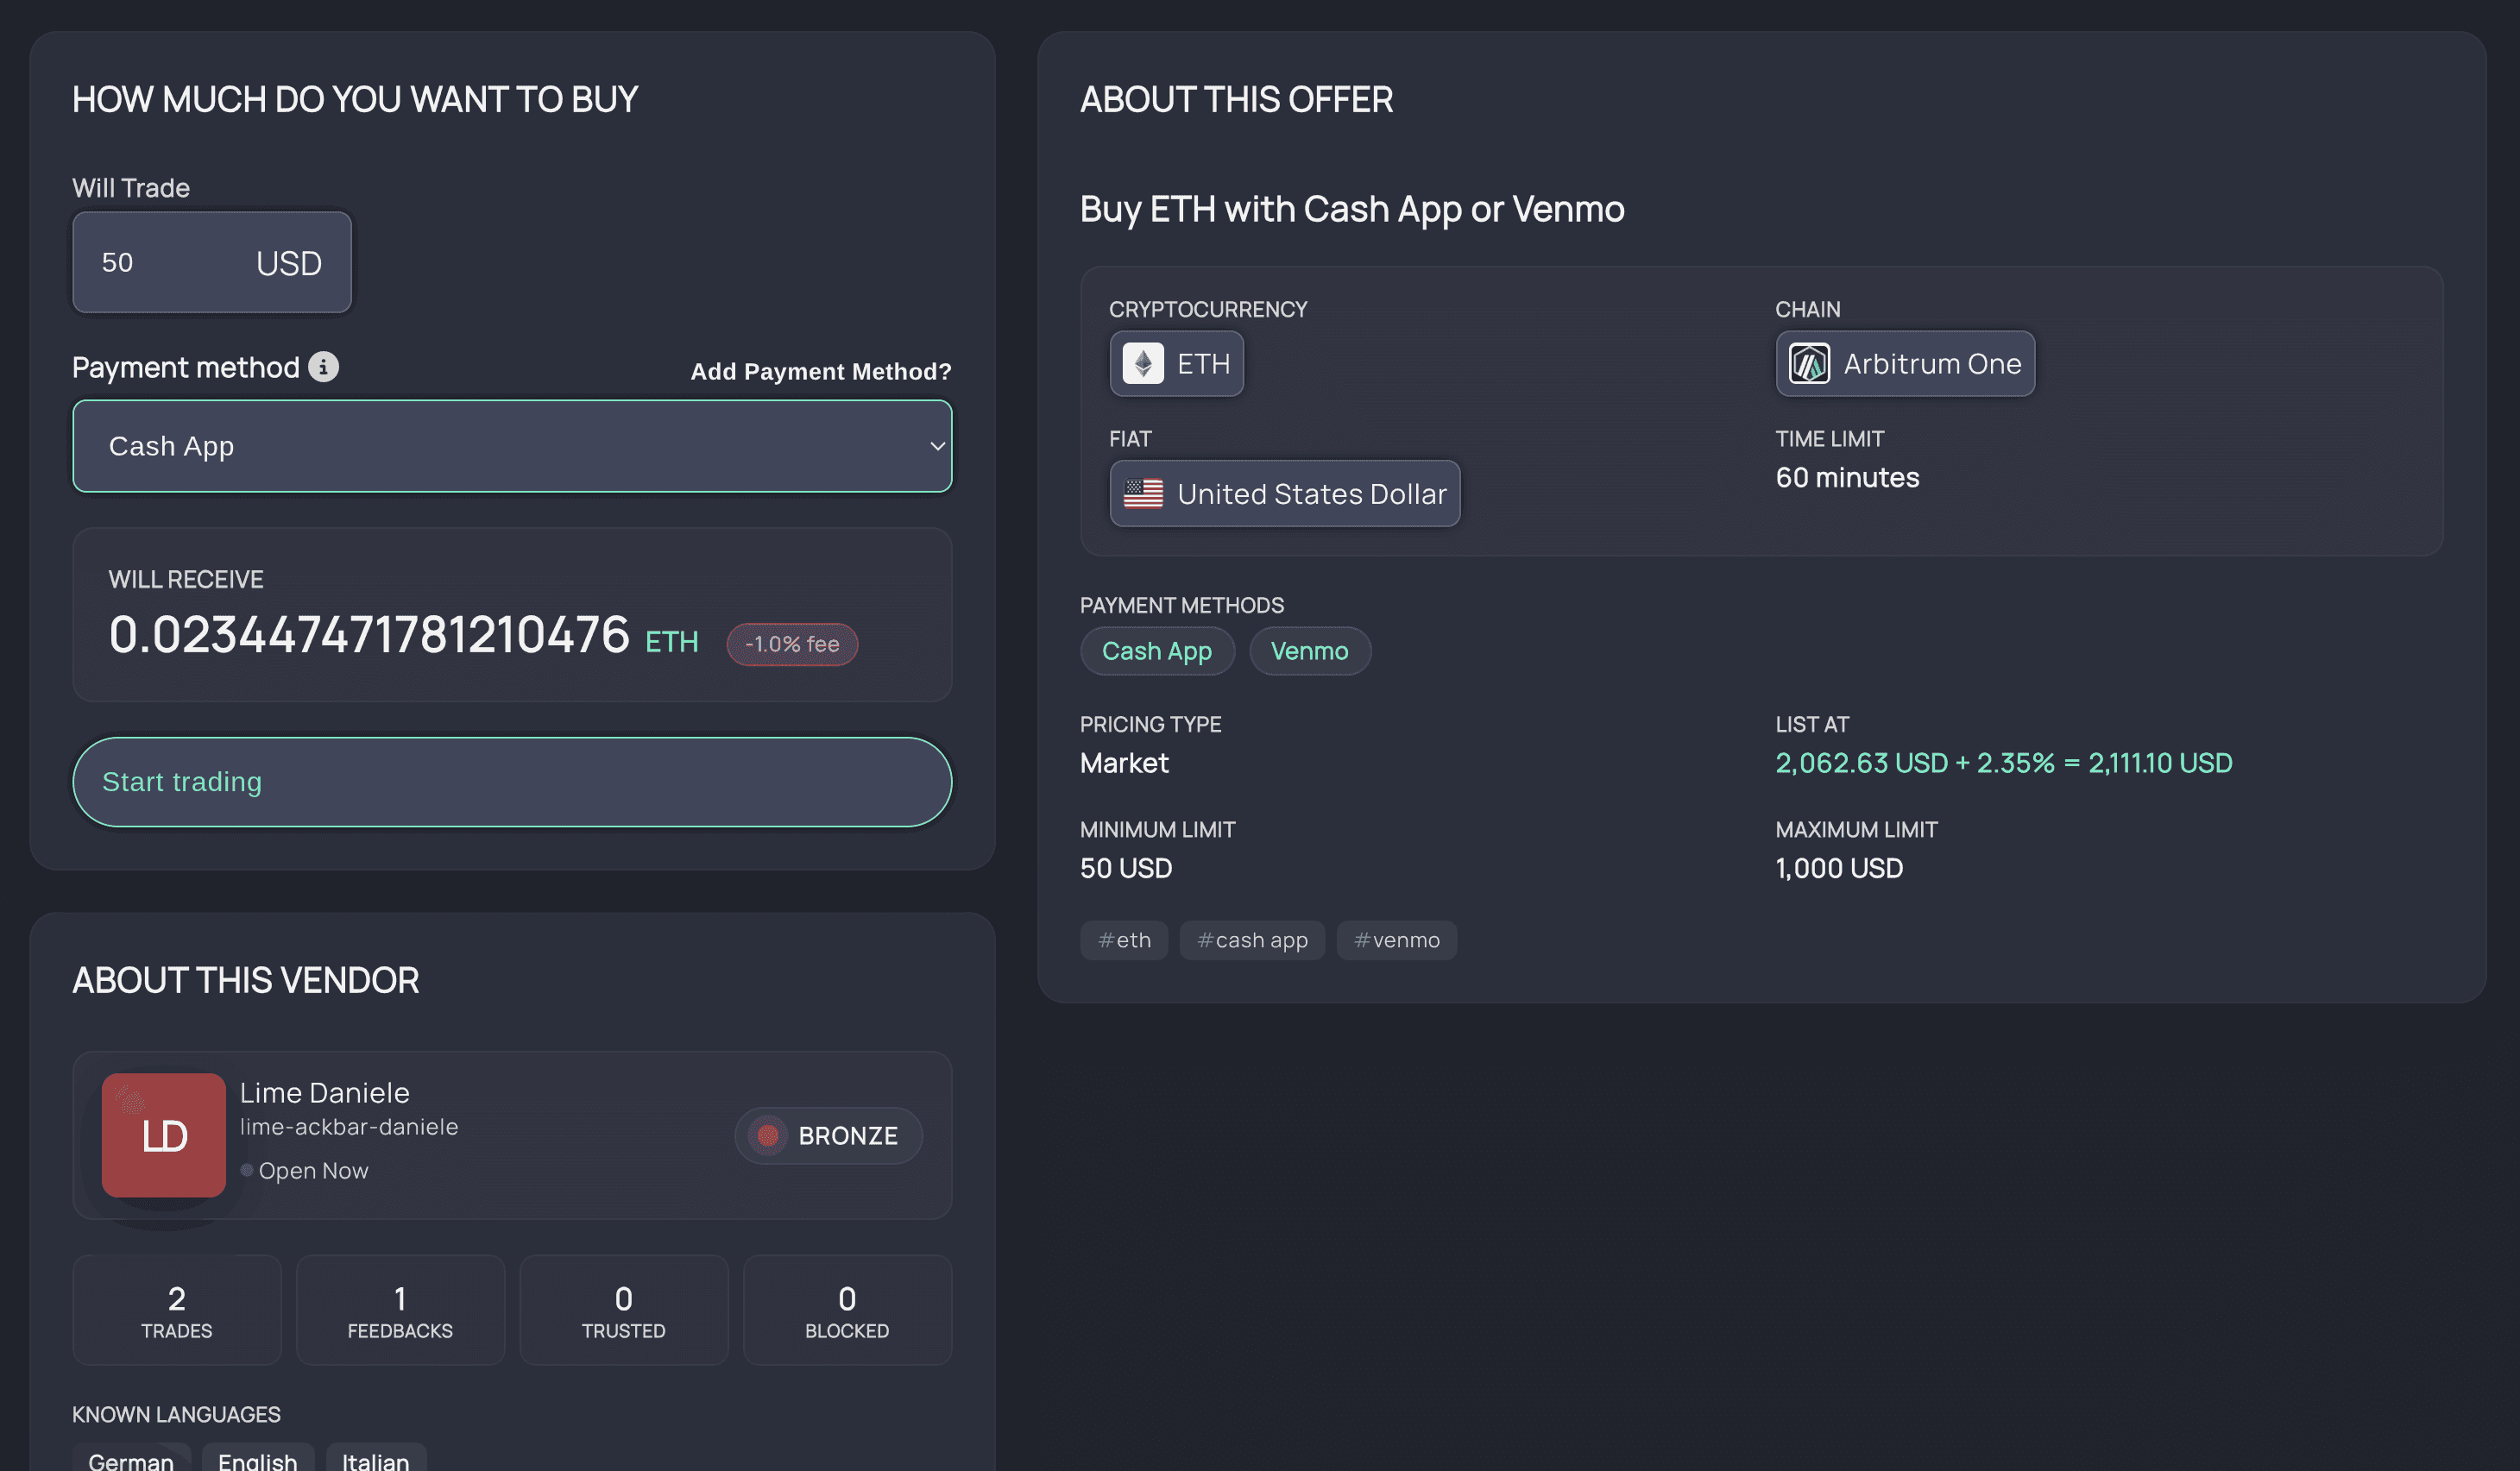This screenshot has height=1471, width=2520.
Task: Click the United States flag icon
Action: (1142, 493)
